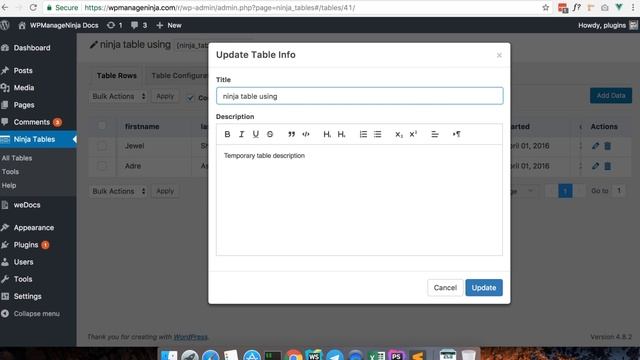The width and height of the screenshot is (640, 360).
Task: Open the text alignment option
Action: 435,134
